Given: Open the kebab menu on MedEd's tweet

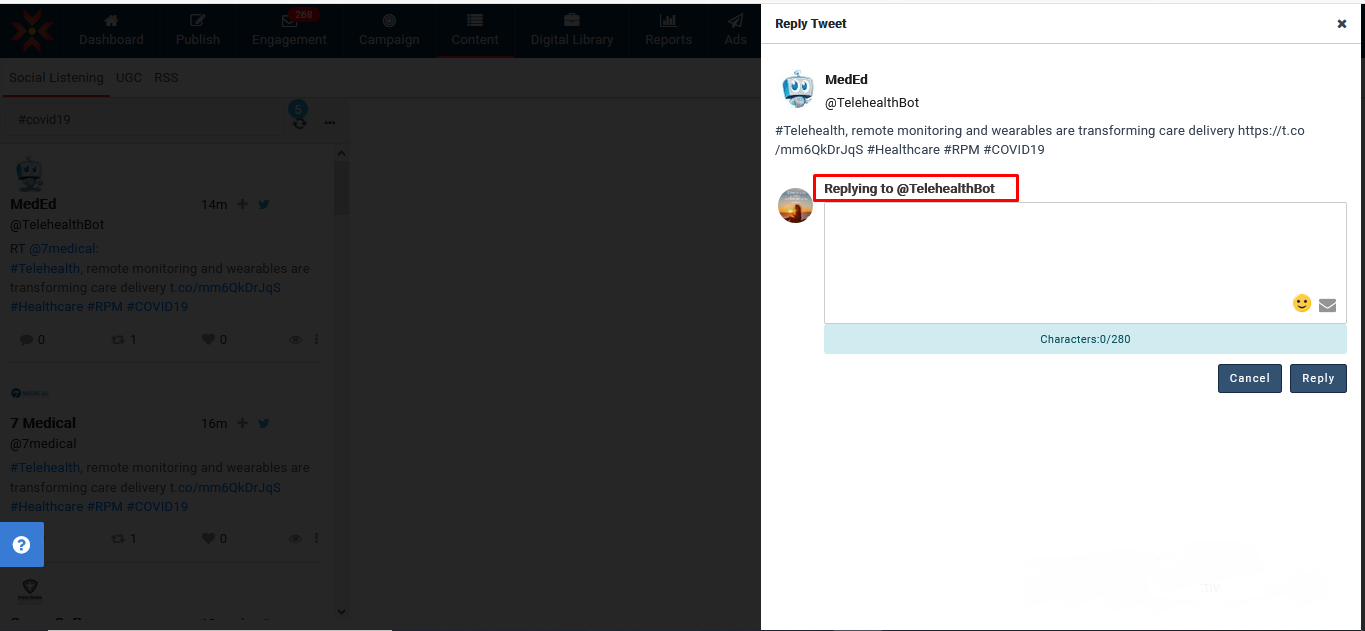Looking at the screenshot, I should point(316,339).
